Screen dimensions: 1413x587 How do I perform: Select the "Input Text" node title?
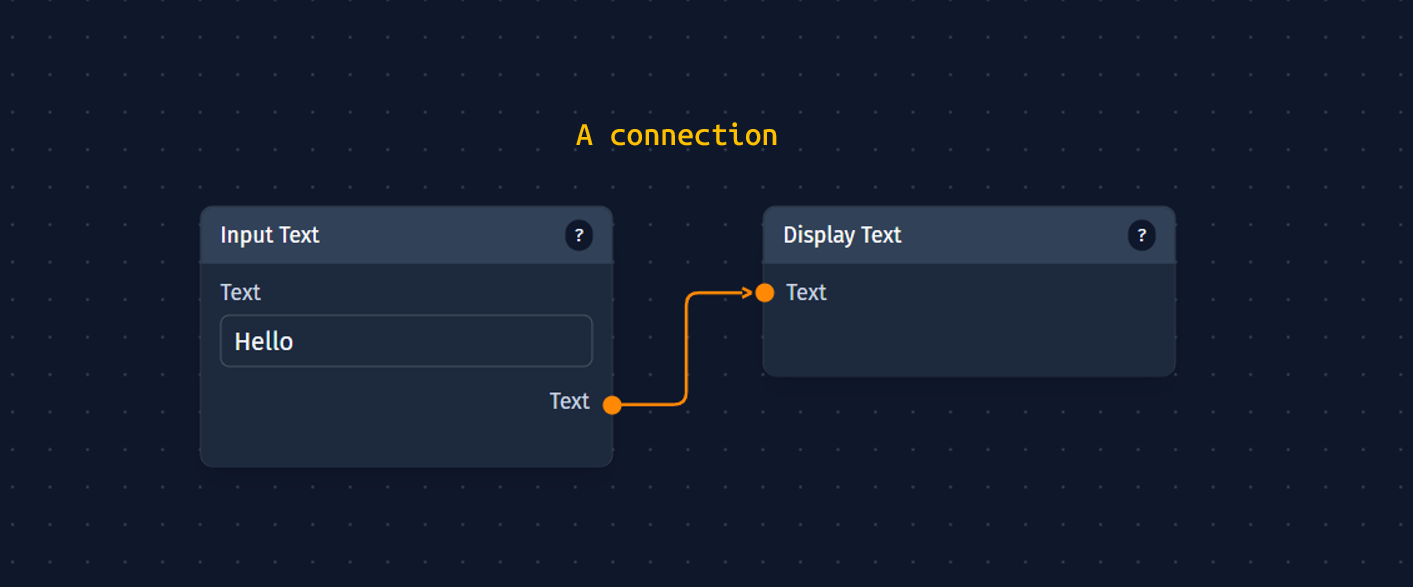270,235
